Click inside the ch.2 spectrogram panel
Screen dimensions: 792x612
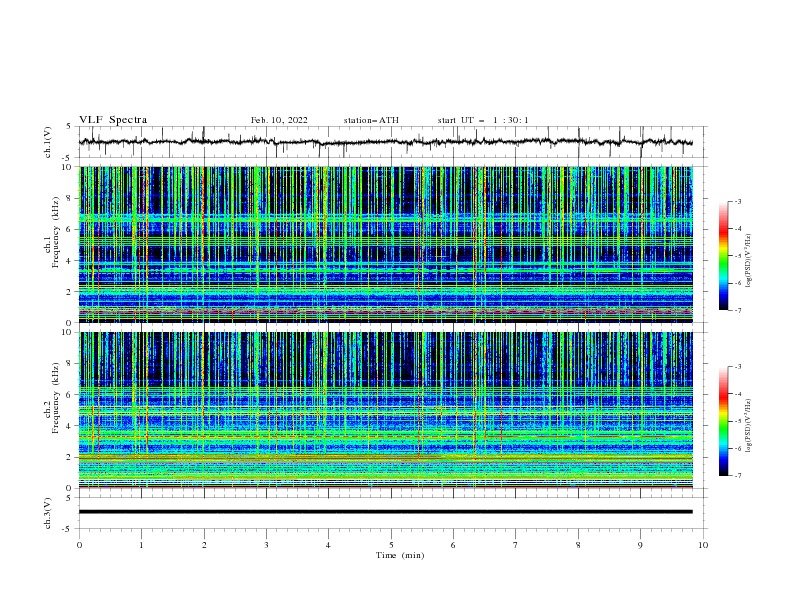(386, 410)
